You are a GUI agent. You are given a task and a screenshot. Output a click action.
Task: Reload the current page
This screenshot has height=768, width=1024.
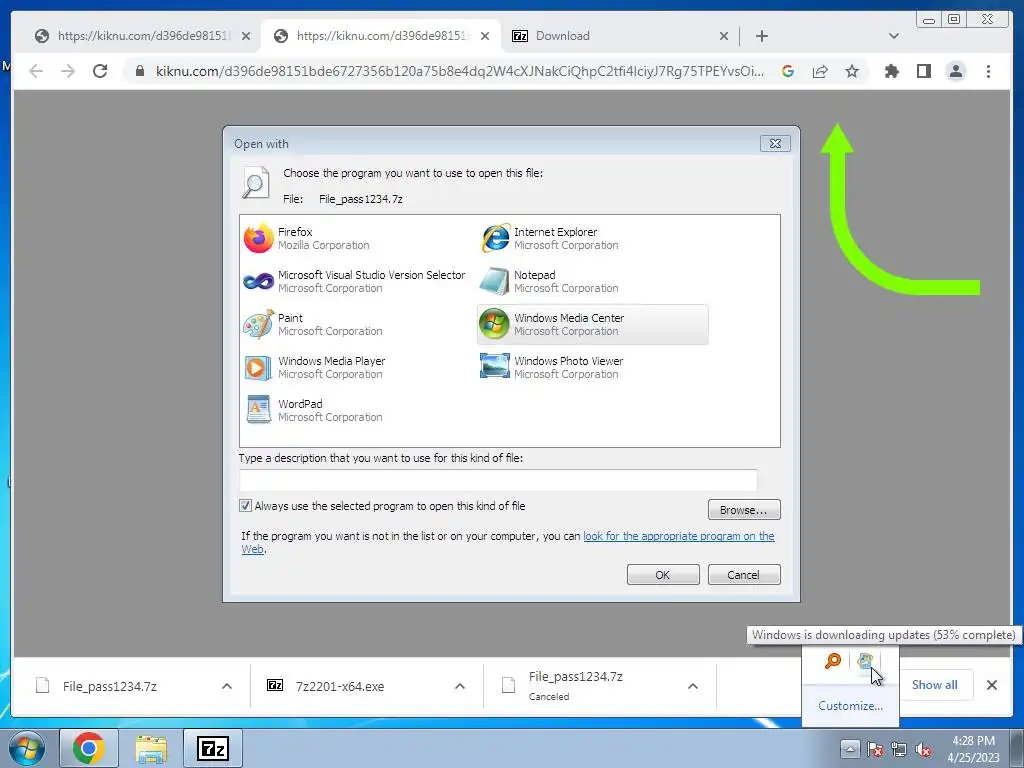100,71
